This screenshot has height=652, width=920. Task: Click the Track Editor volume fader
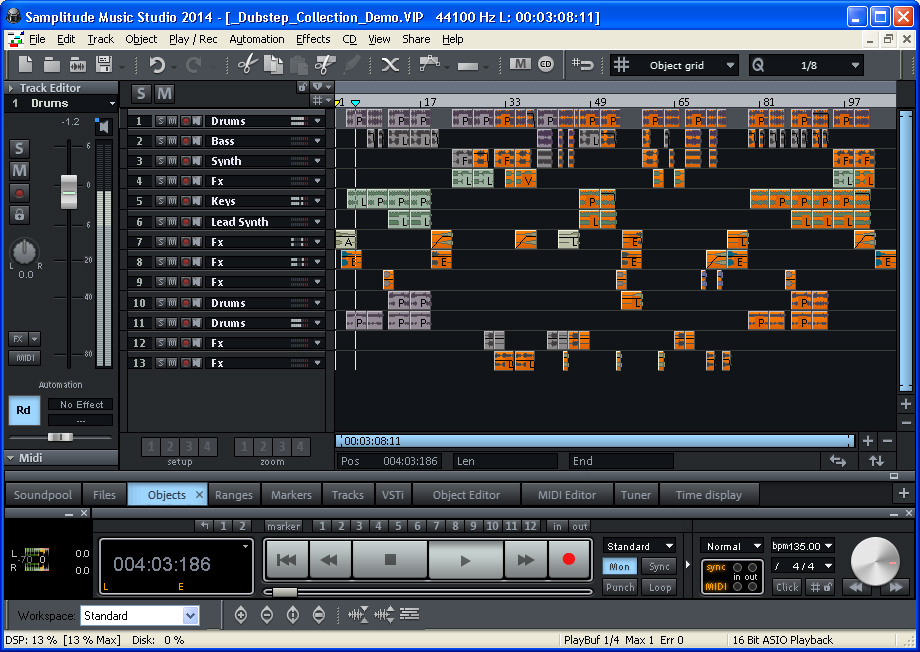tap(69, 191)
